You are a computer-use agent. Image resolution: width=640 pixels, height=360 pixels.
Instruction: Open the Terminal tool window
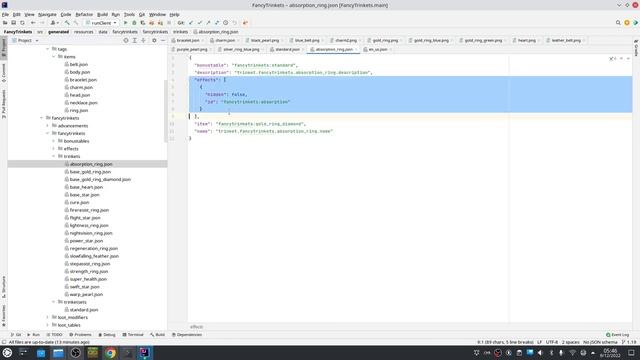133,335
